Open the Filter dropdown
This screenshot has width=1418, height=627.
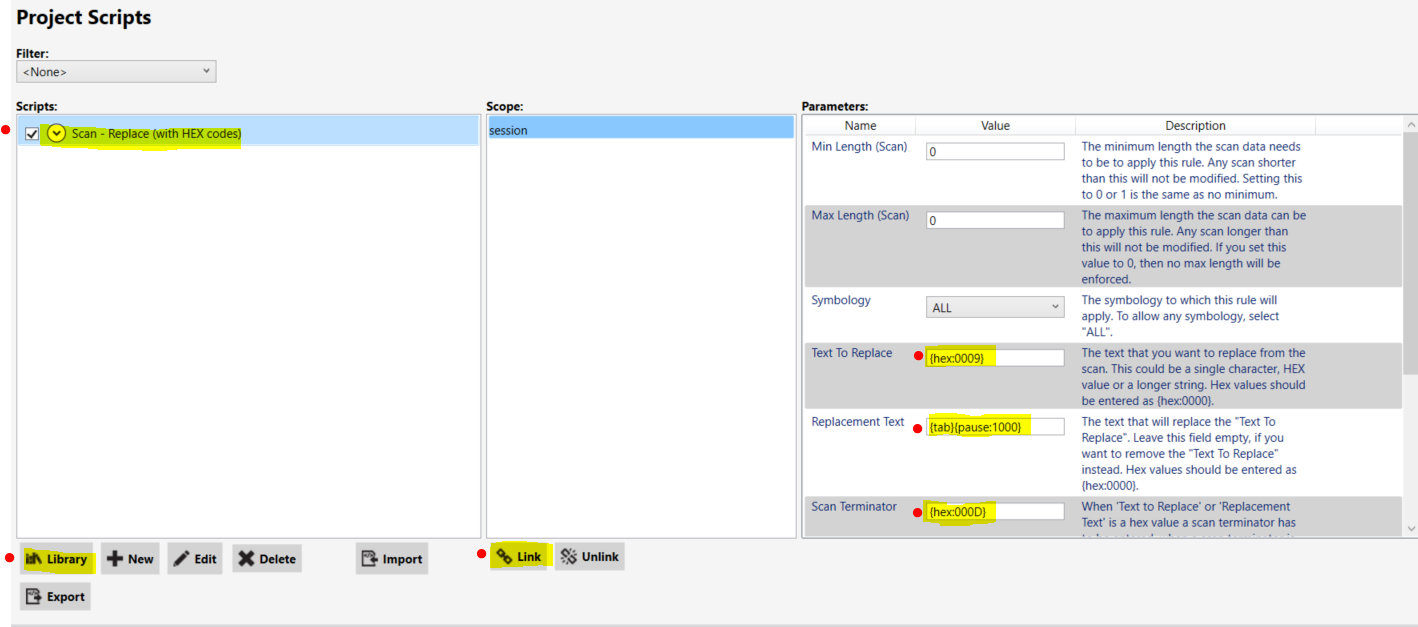(116, 72)
